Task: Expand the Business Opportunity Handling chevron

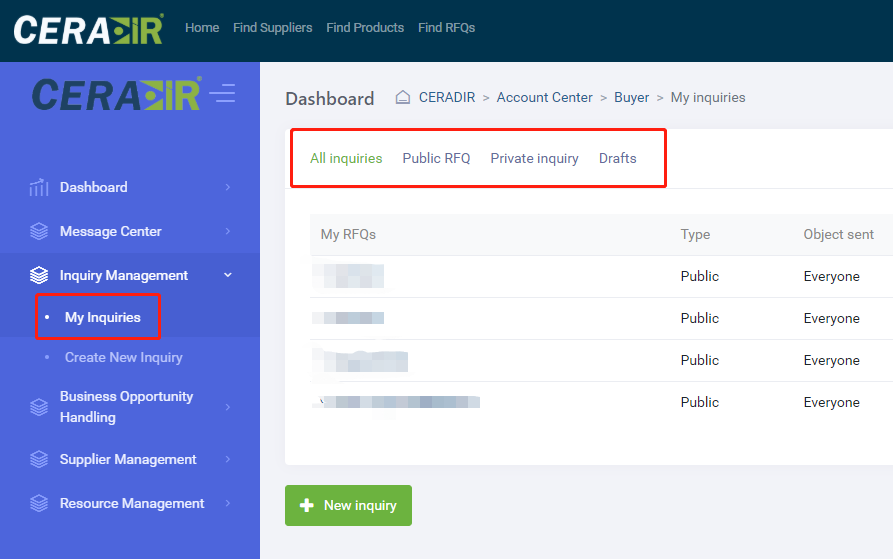Action: tap(228, 407)
